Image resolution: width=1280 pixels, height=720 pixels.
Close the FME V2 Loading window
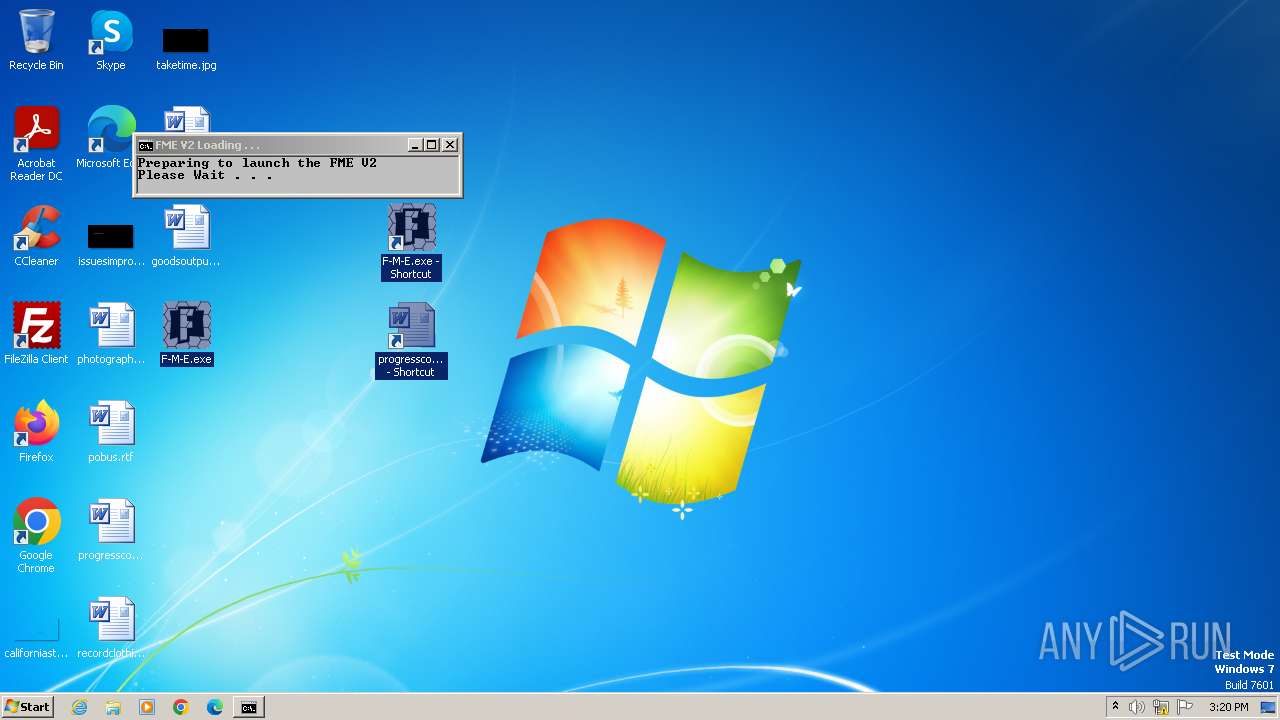(450, 145)
